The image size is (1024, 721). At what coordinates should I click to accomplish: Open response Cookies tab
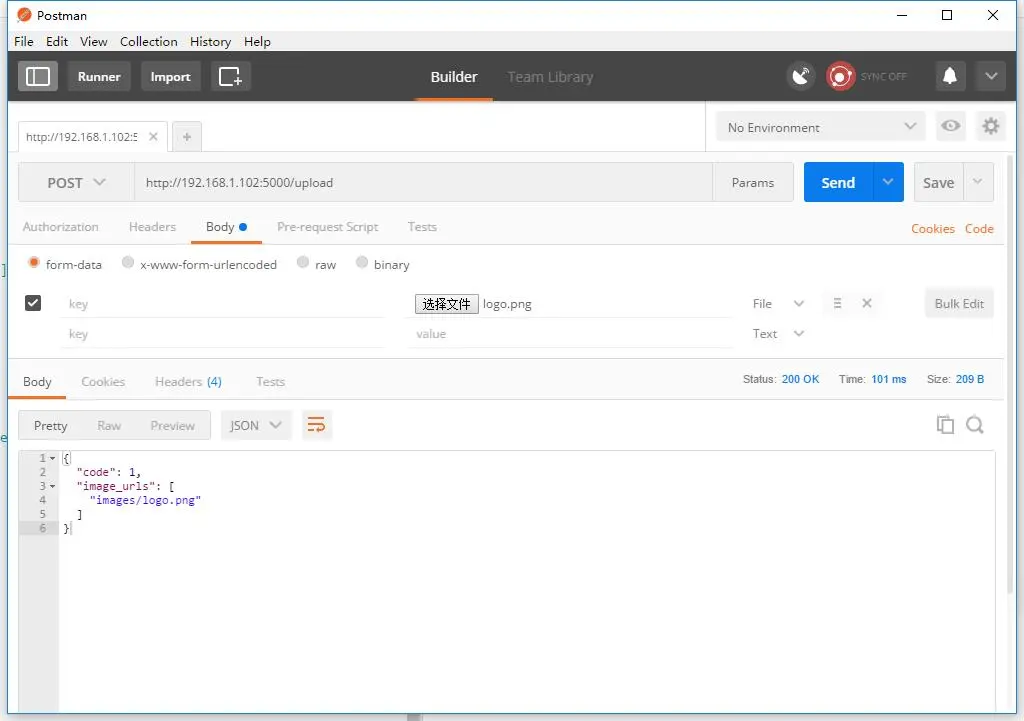click(103, 381)
